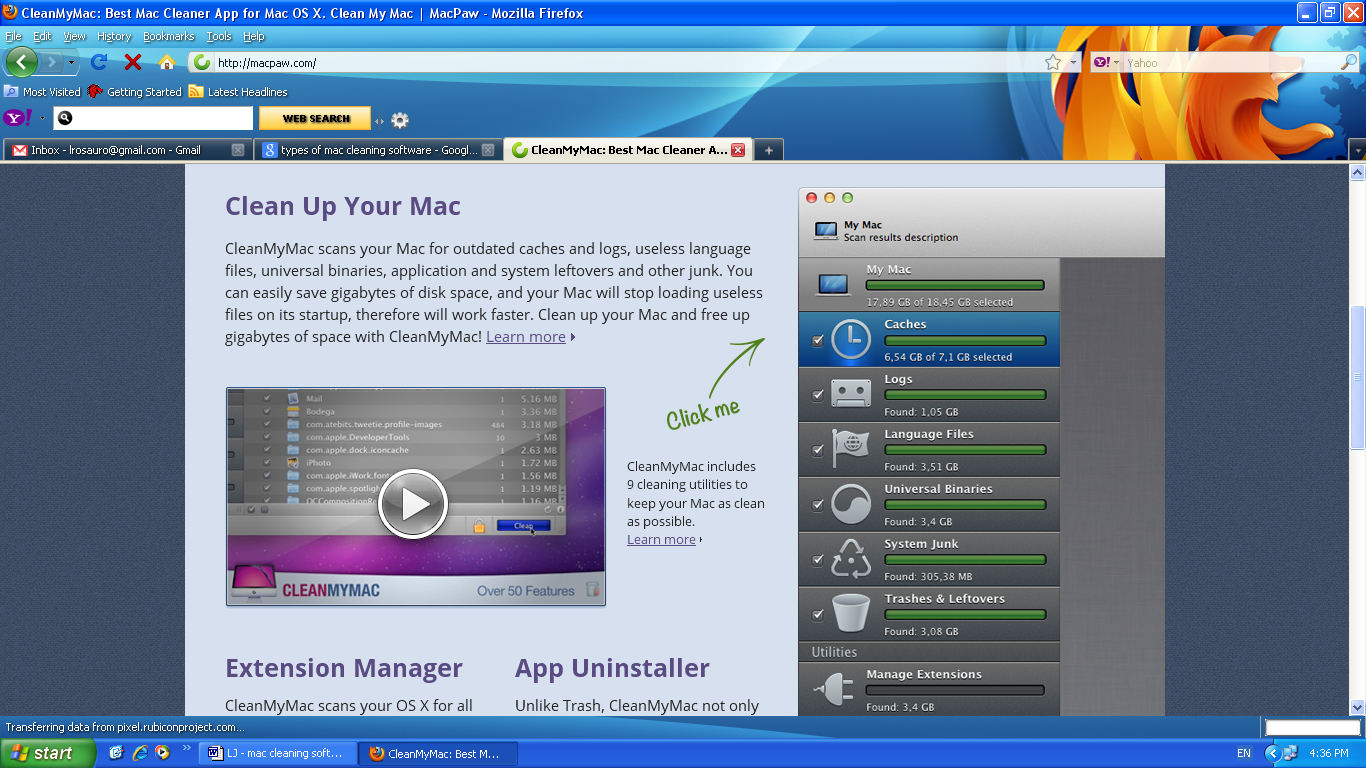
Task: Click the Firefox Back arrow button
Action: pyautogui.click(x=21, y=62)
